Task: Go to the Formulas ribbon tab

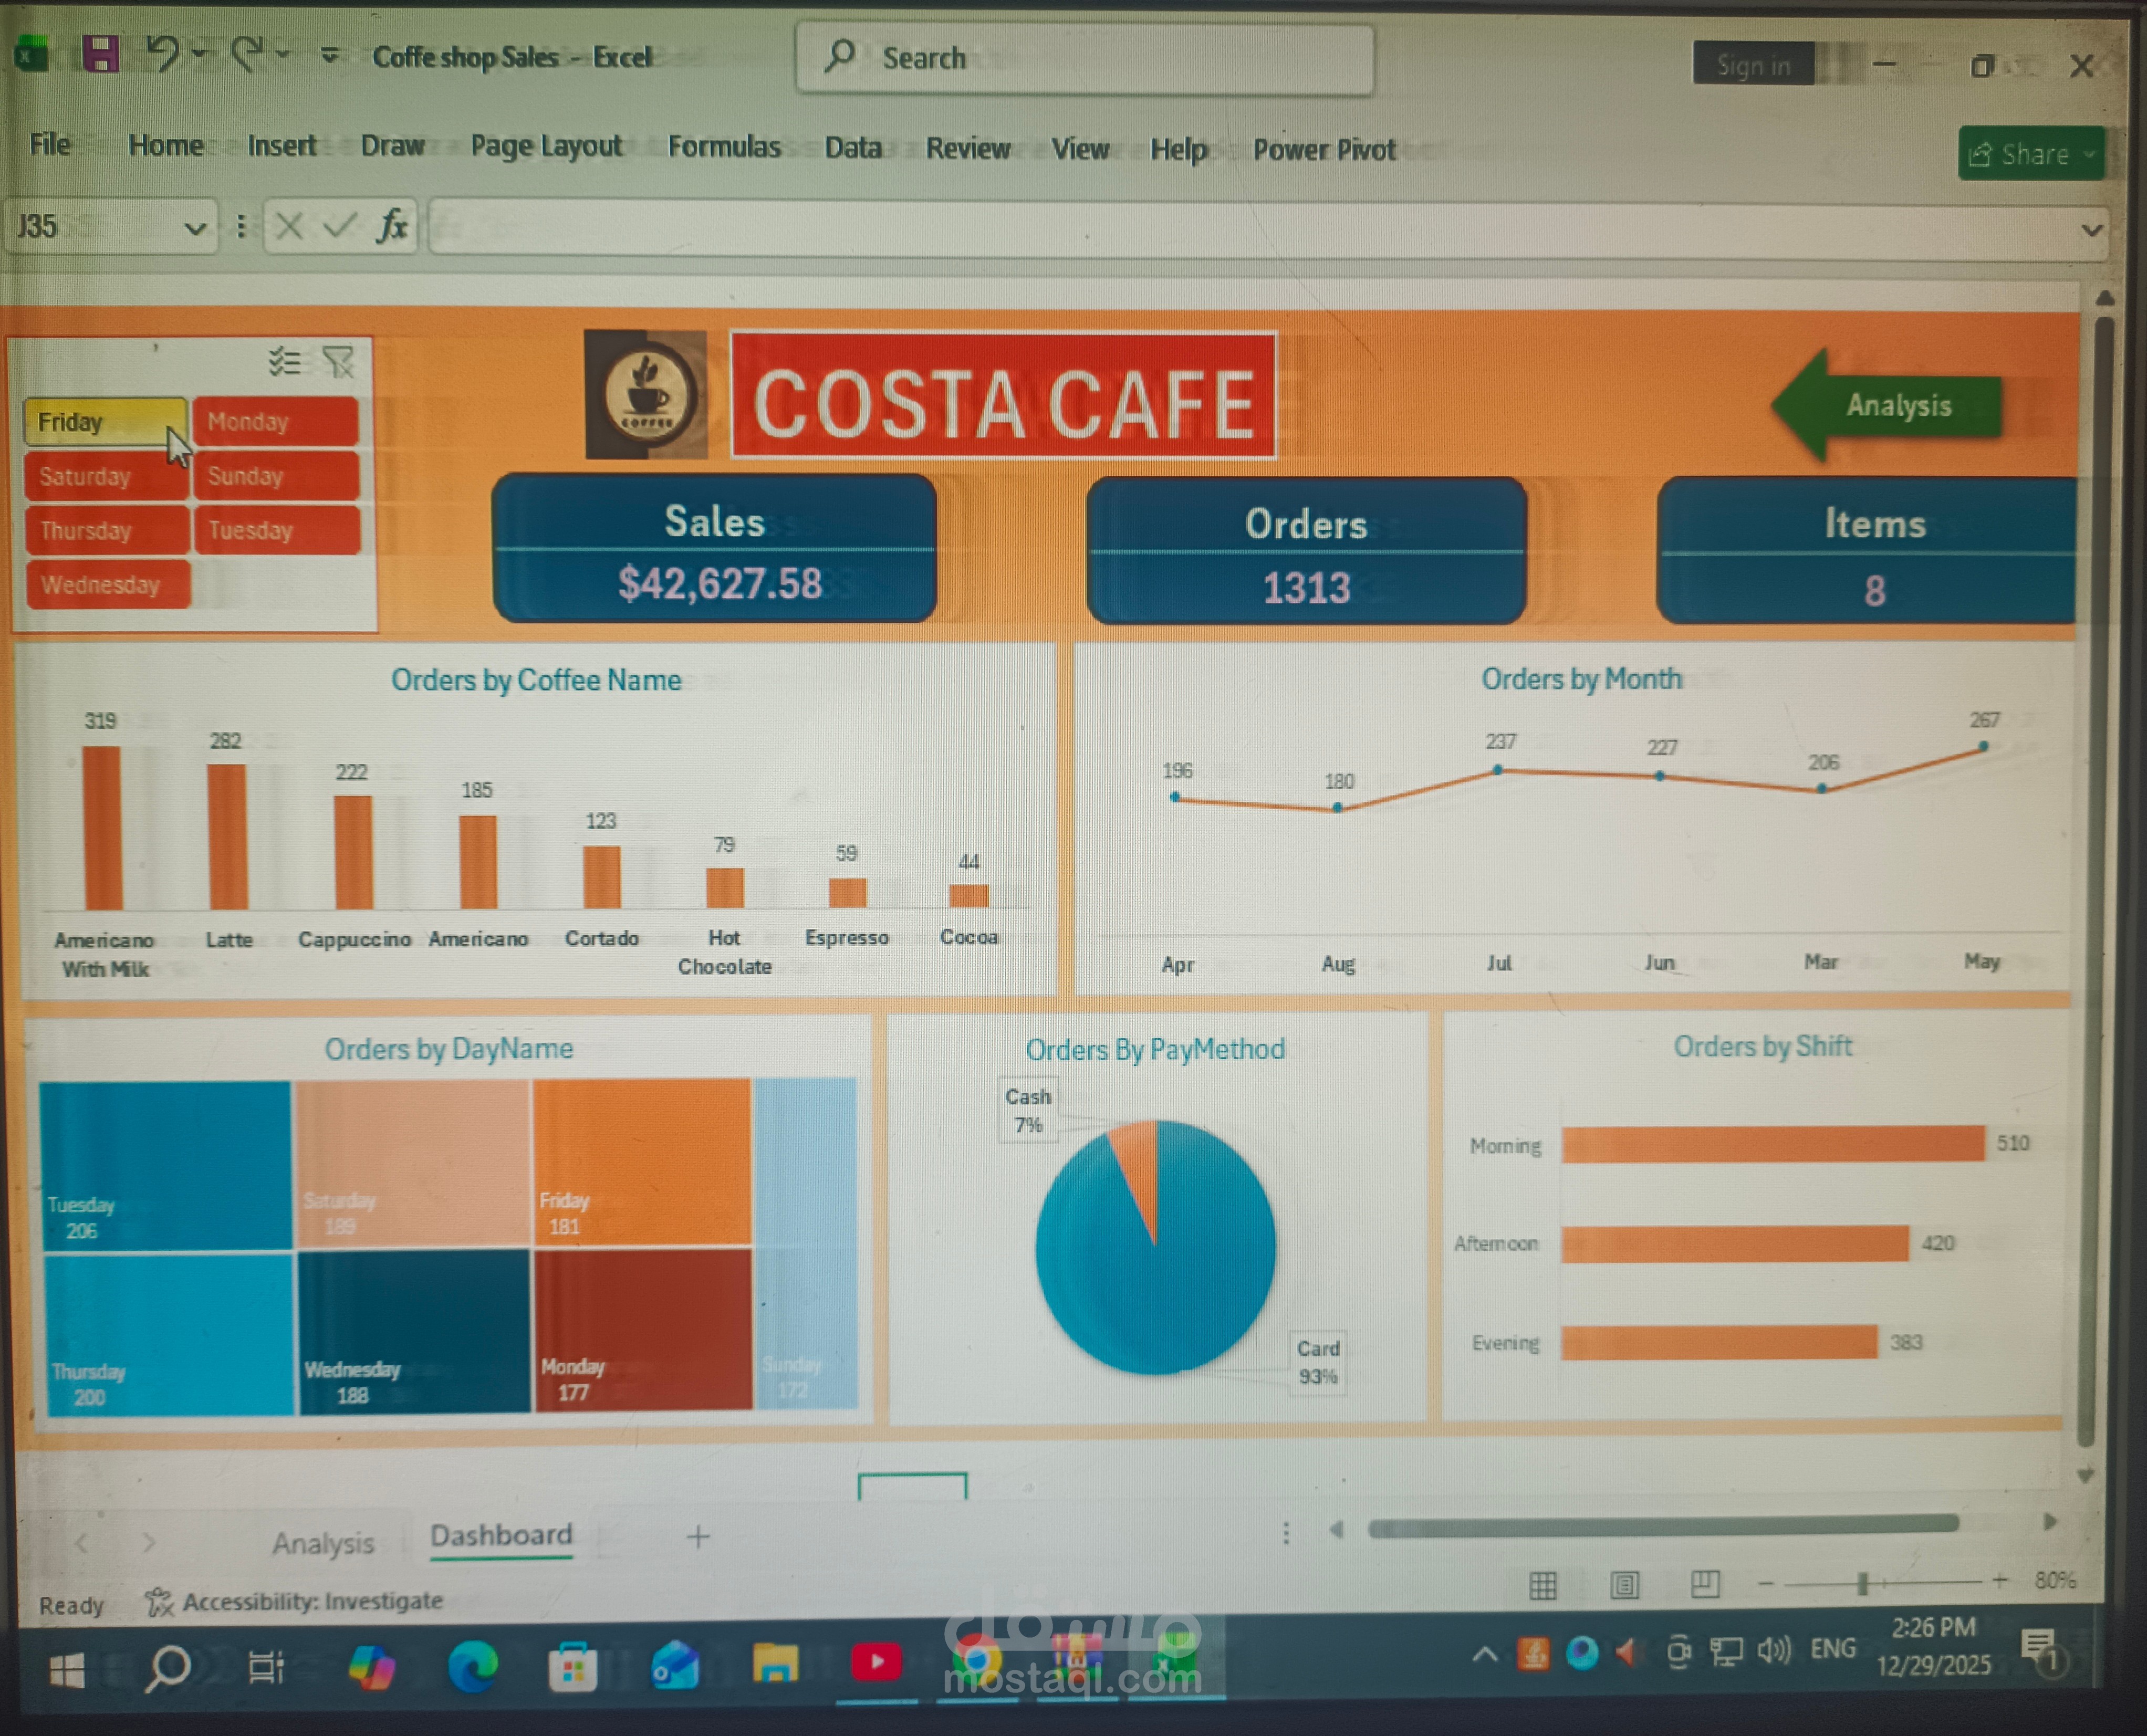Action: click(x=724, y=147)
